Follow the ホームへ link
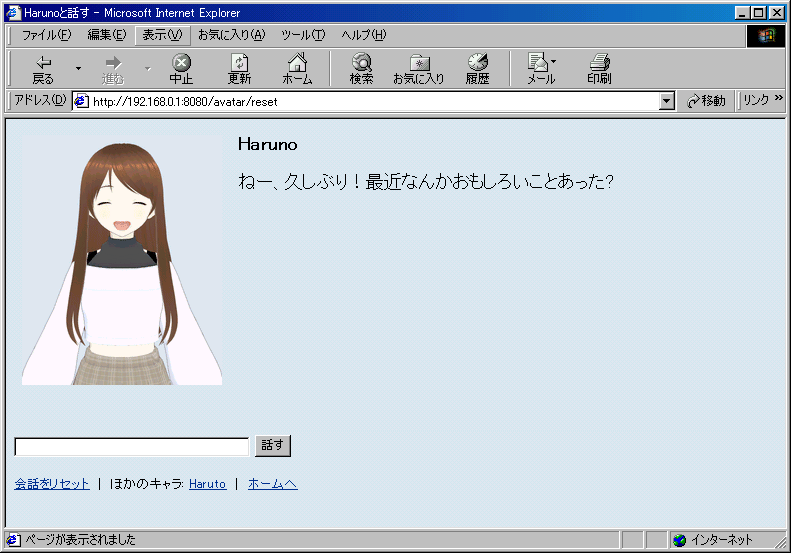Viewport: 791px width, 553px height. [272, 484]
